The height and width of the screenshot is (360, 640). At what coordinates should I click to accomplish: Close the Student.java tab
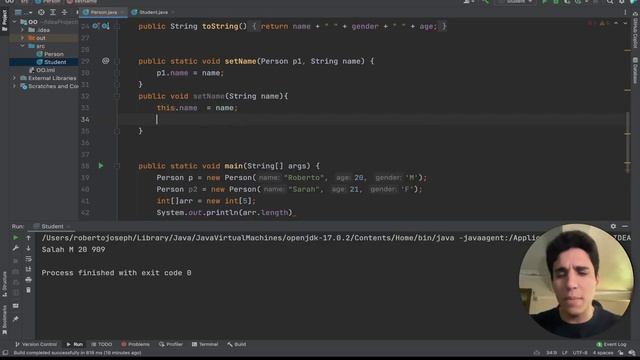pos(173,12)
